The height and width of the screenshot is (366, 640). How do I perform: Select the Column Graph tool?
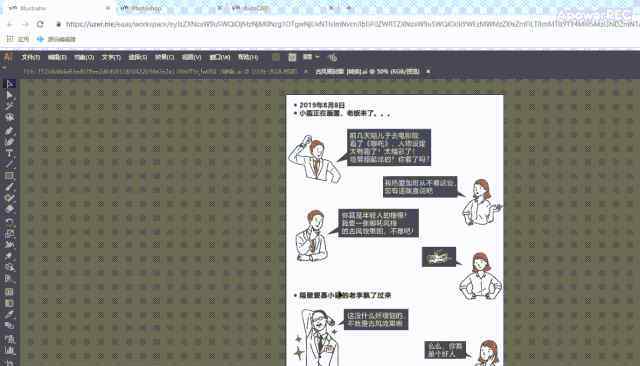[10, 350]
